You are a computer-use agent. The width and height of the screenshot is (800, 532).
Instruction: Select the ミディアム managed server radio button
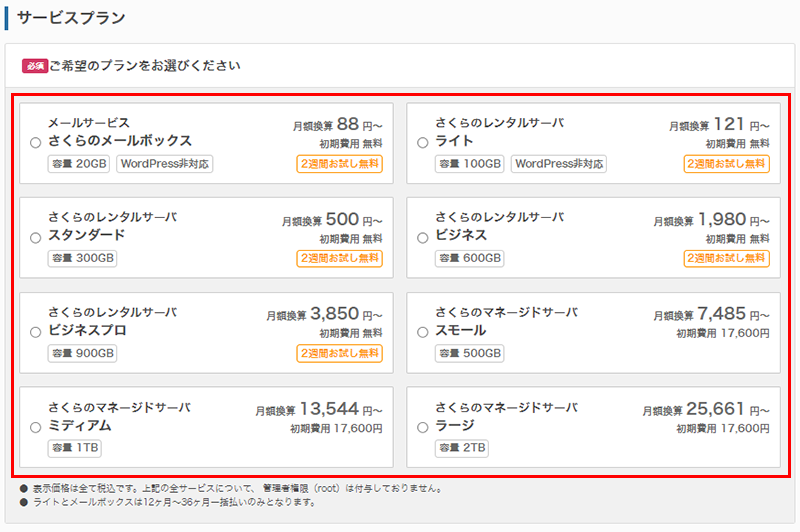tap(36, 427)
